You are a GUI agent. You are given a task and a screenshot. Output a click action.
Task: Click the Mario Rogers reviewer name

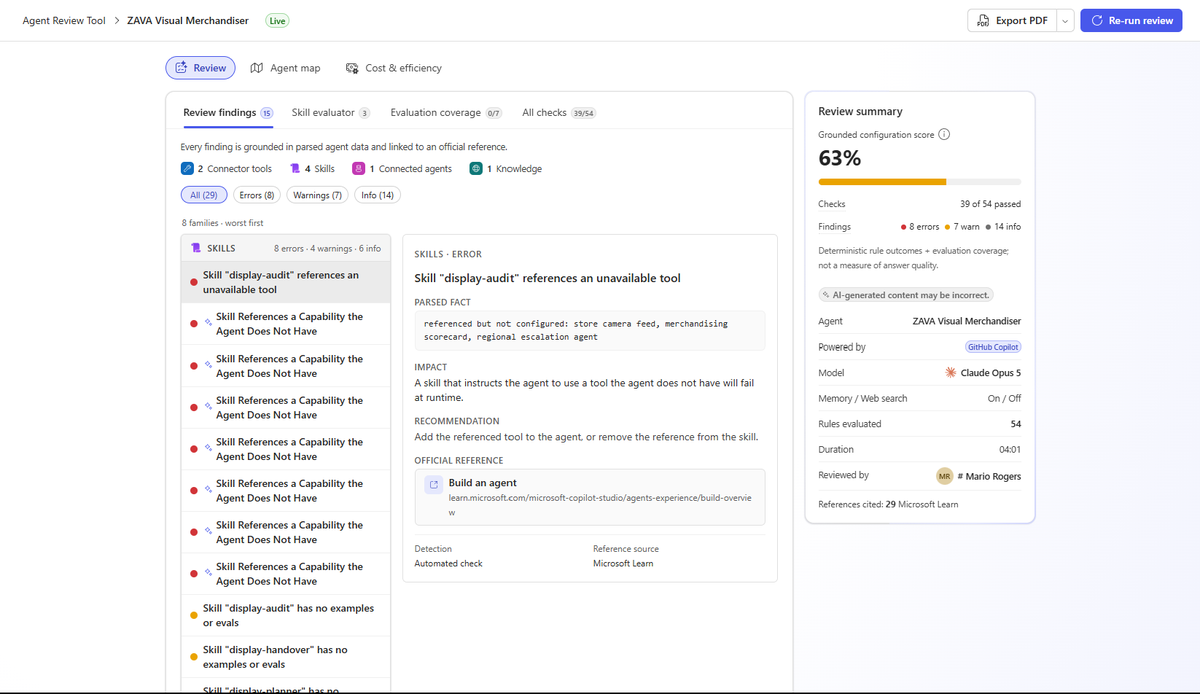tap(989, 476)
